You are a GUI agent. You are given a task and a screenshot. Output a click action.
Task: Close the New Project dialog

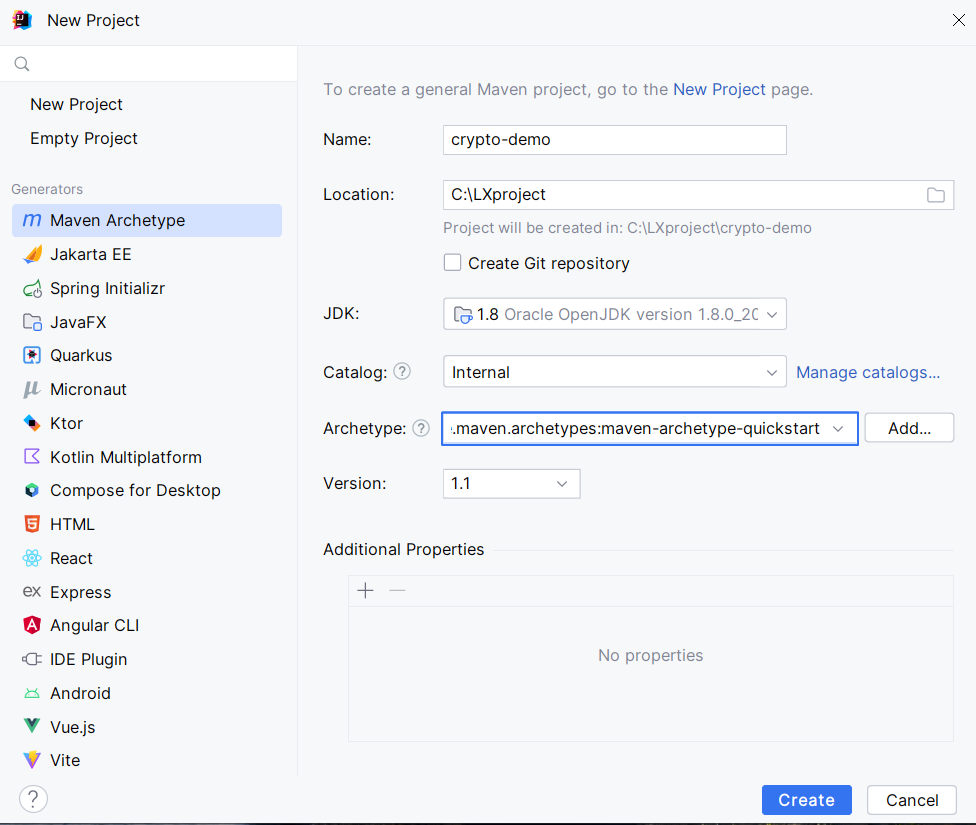point(959,20)
